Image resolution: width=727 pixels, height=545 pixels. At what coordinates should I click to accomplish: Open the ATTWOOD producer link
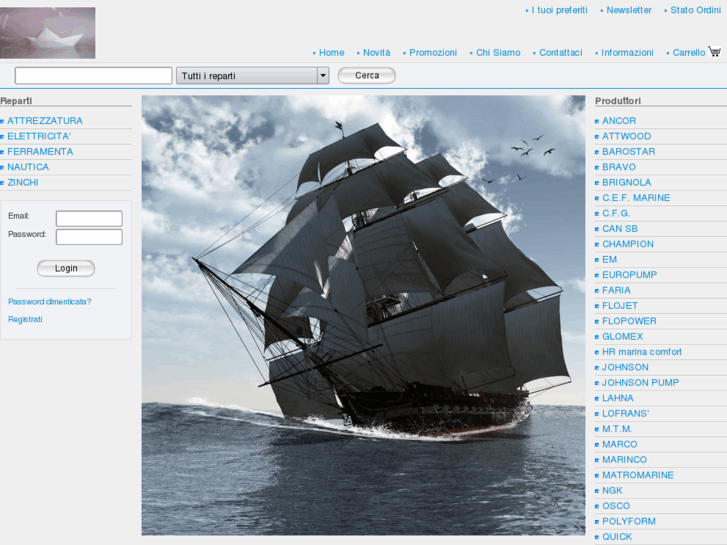pos(626,136)
